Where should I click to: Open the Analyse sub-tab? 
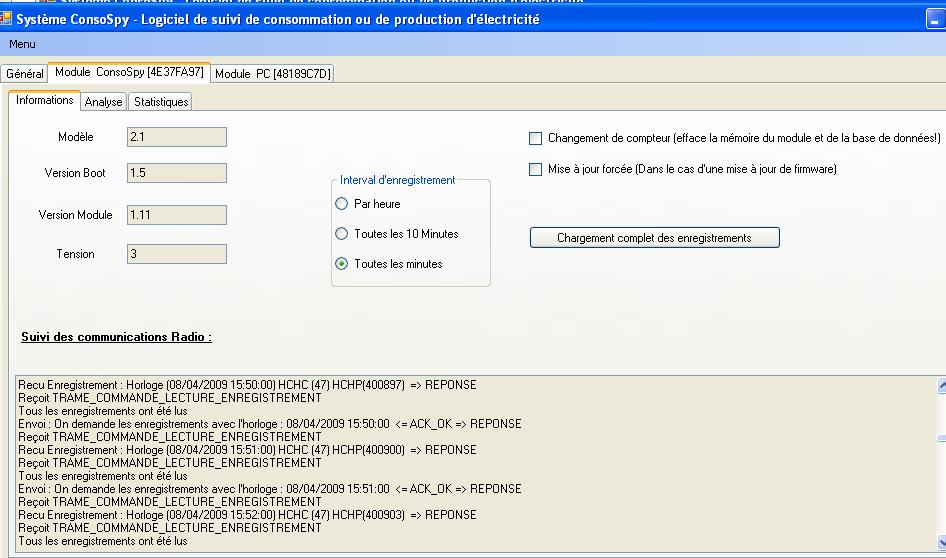pyautogui.click(x=103, y=102)
